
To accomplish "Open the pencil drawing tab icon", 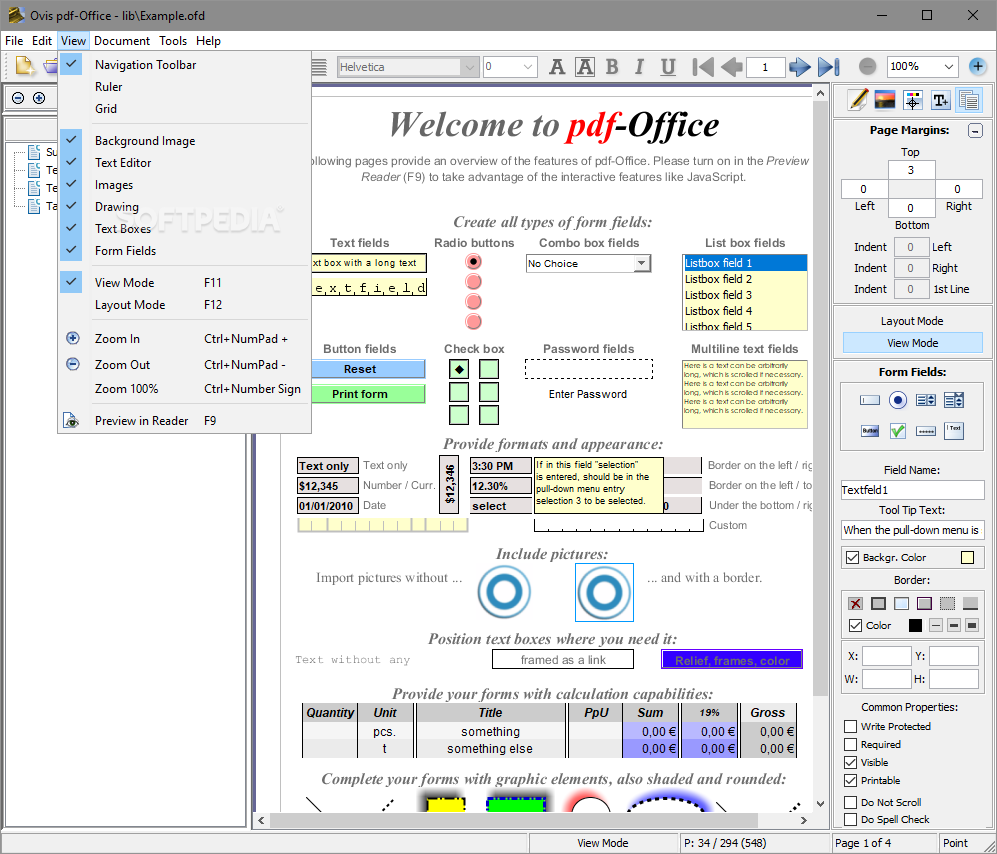I will click(858, 100).
